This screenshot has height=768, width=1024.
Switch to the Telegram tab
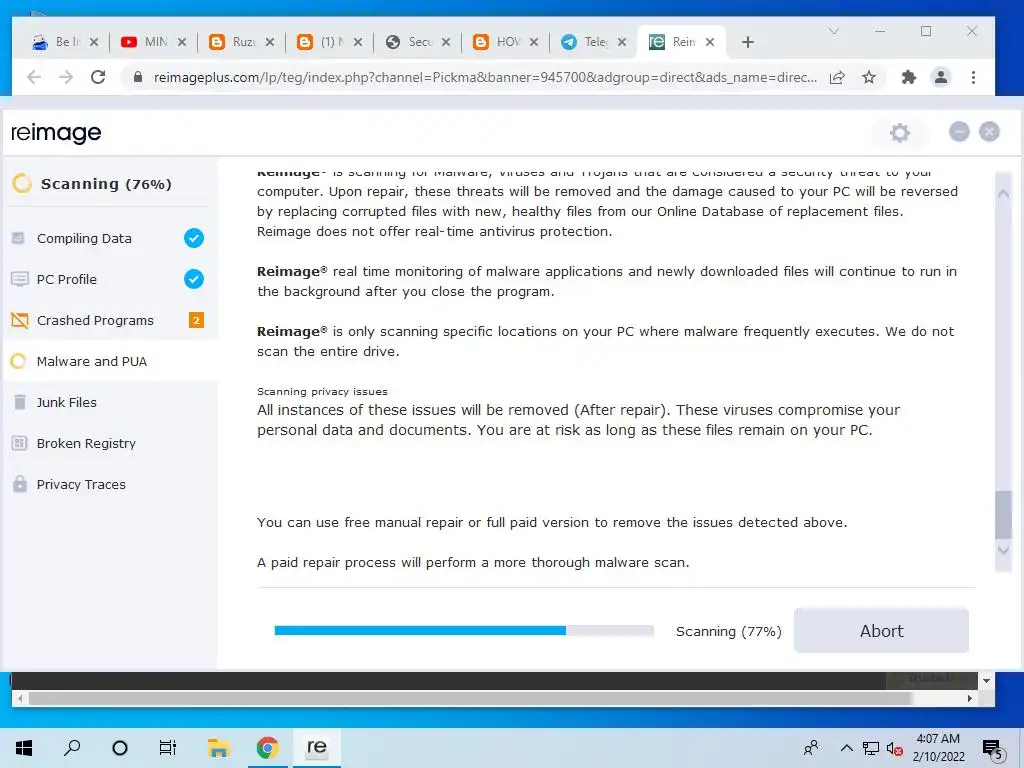[x=593, y=42]
